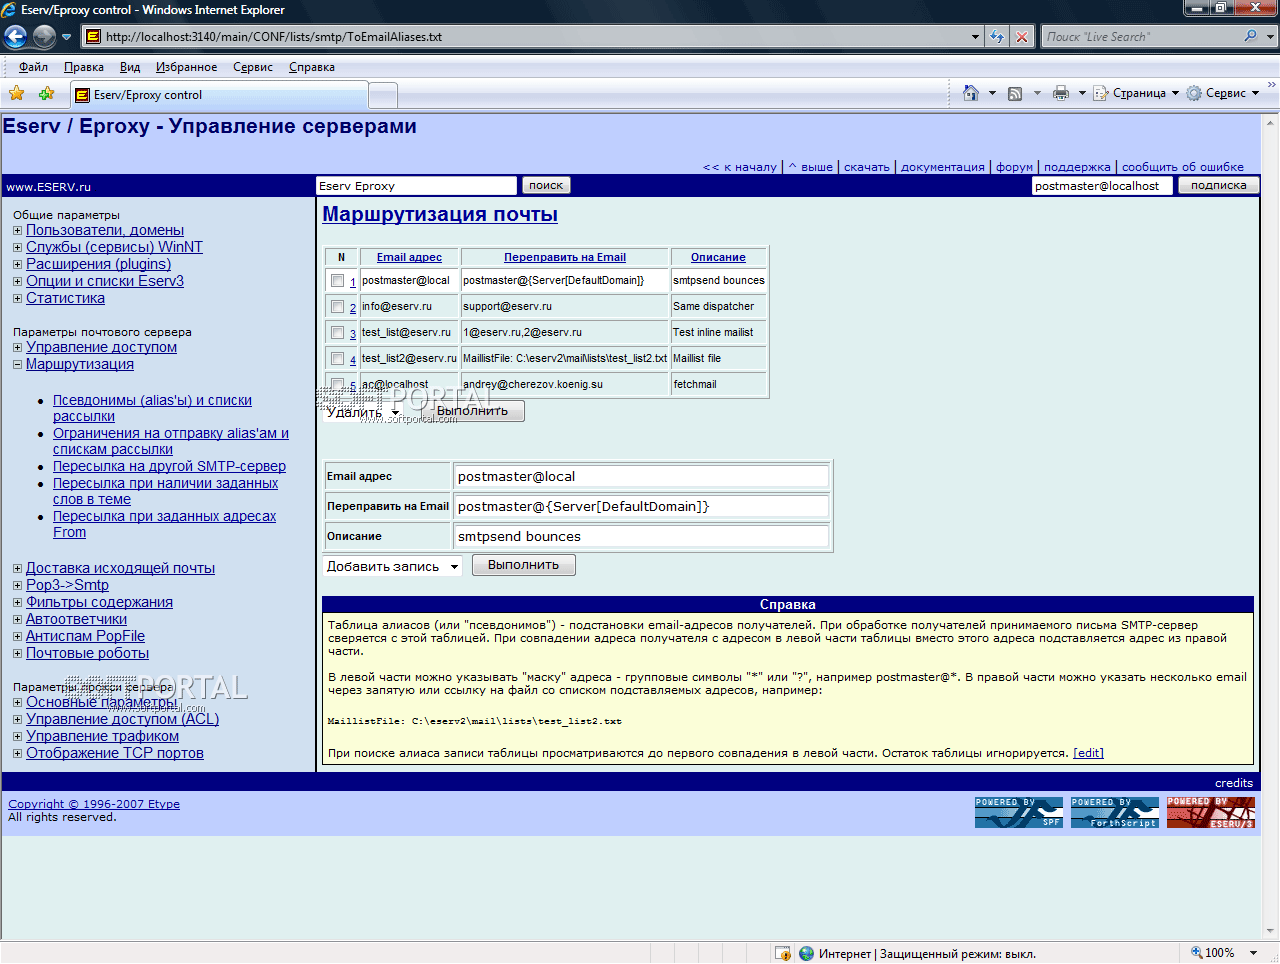
Task: Click the postmaster@localhost subscription field
Action: click(x=1101, y=186)
